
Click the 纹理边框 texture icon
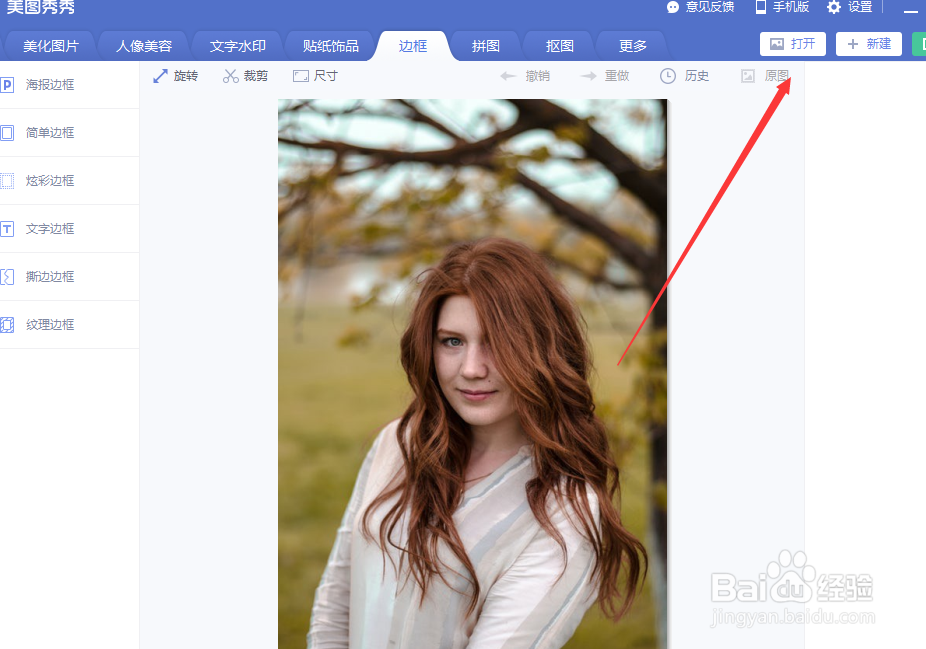(x=7, y=325)
